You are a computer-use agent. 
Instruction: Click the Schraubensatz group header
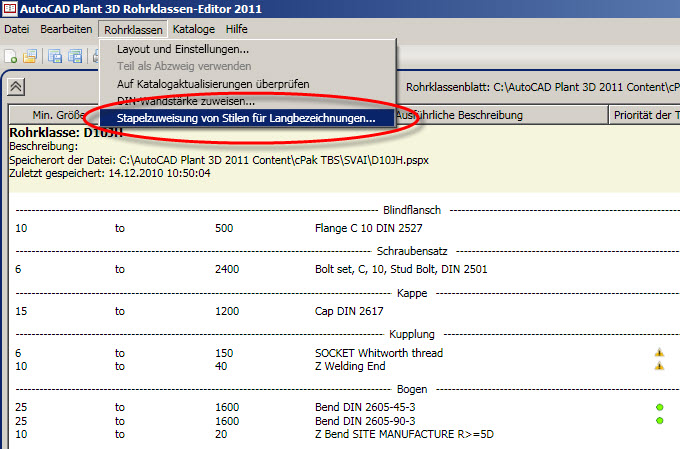[x=412, y=251]
